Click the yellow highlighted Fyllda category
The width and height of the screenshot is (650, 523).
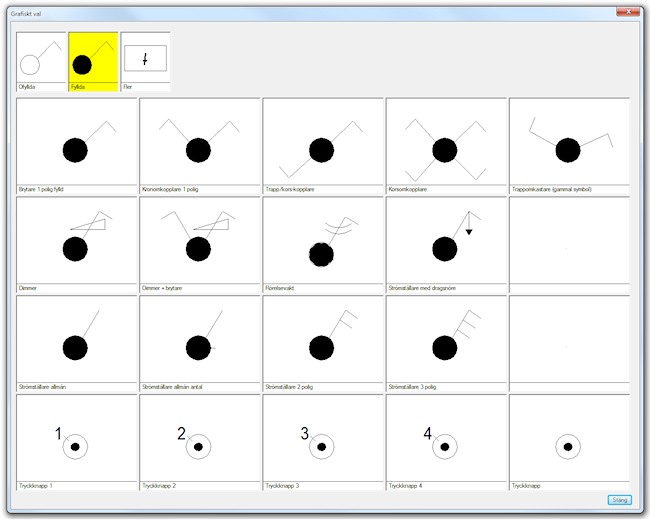tap(93, 60)
